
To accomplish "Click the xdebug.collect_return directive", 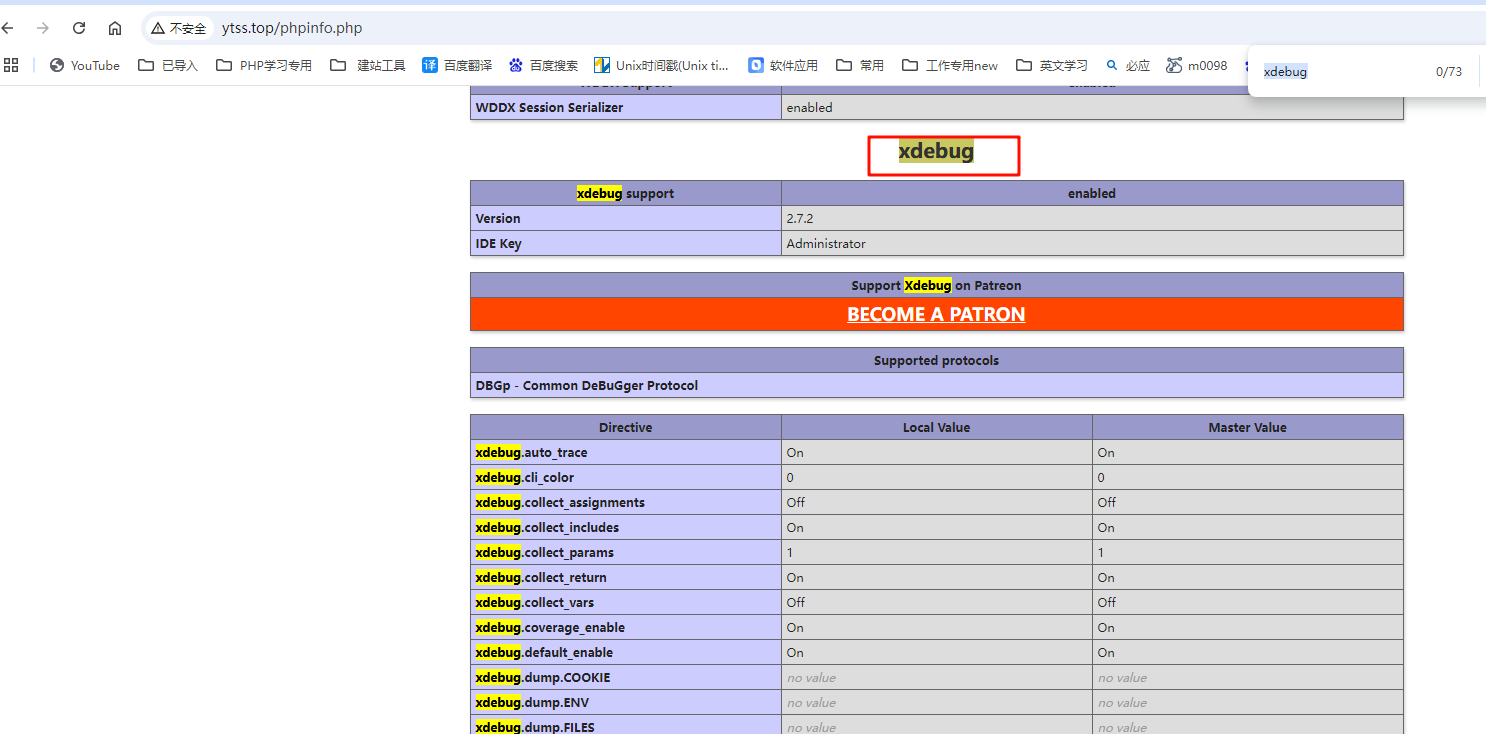I will click(541, 577).
